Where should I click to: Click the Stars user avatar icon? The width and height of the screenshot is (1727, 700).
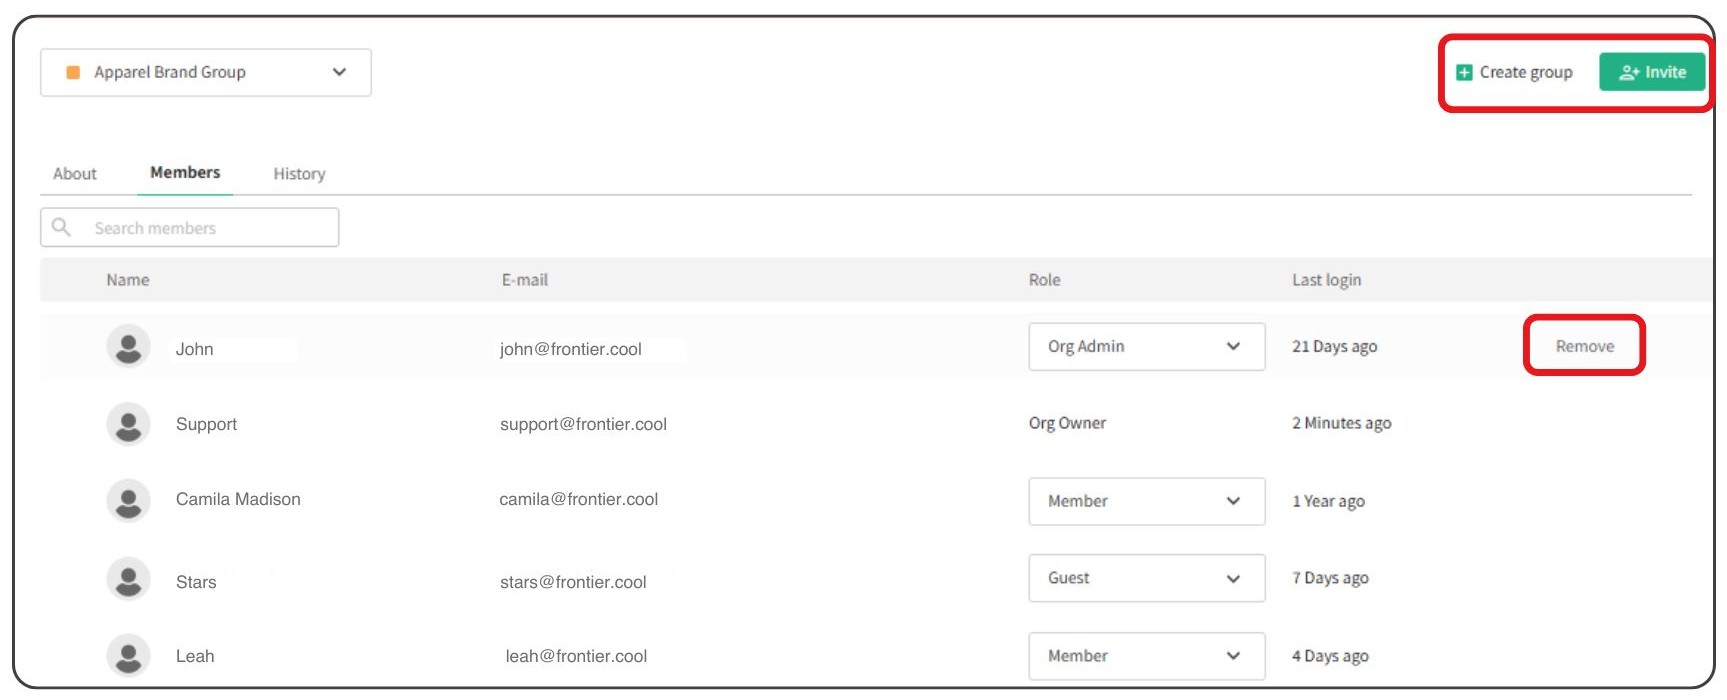click(x=128, y=579)
